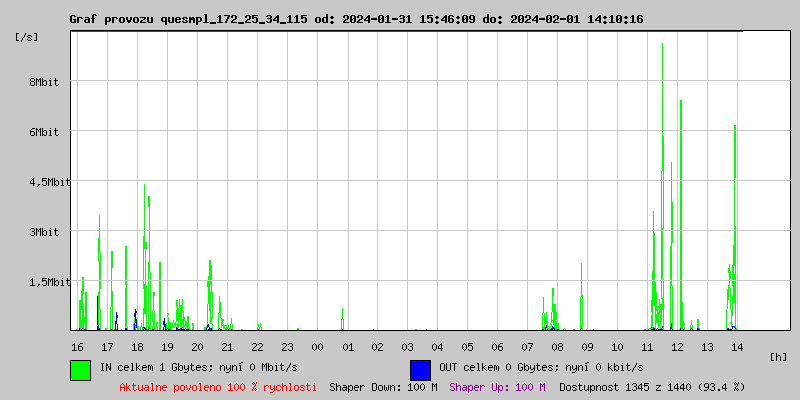The image size is (800, 400).
Task: Select the 6Mbit y-axis label
Action: point(43,132)
